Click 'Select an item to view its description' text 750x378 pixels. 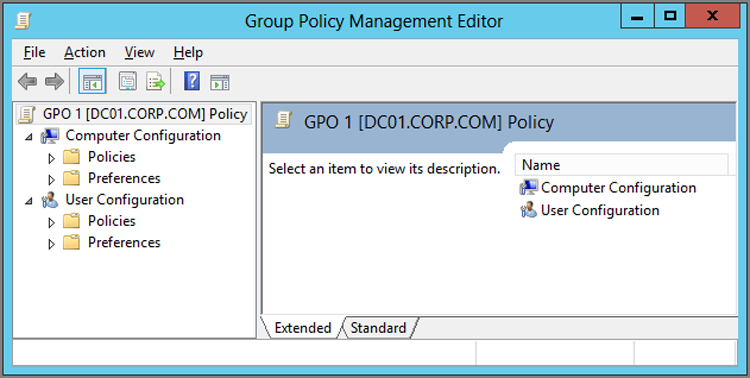(384, 169)
